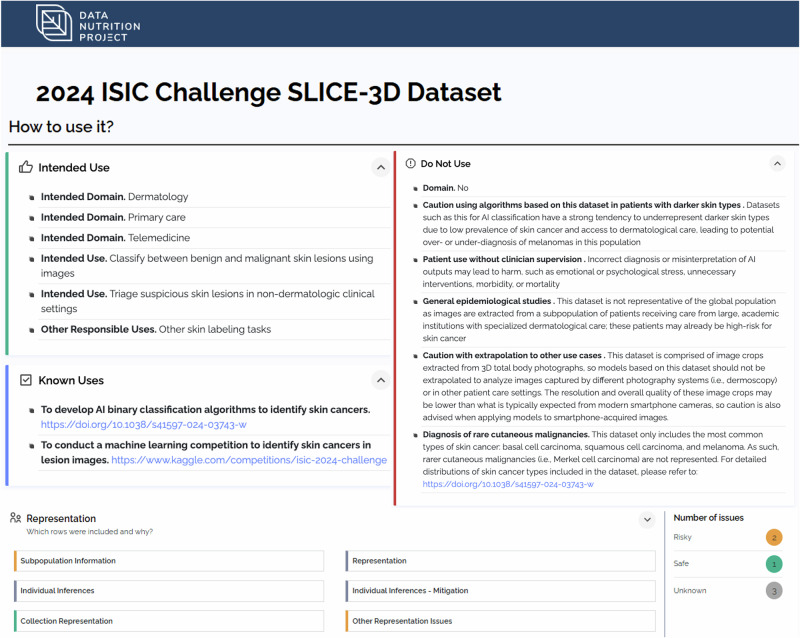Viewport: 800px width, 638px height.
Task: Click the orange Risky issues badge
Action: (x=773, y=537)
